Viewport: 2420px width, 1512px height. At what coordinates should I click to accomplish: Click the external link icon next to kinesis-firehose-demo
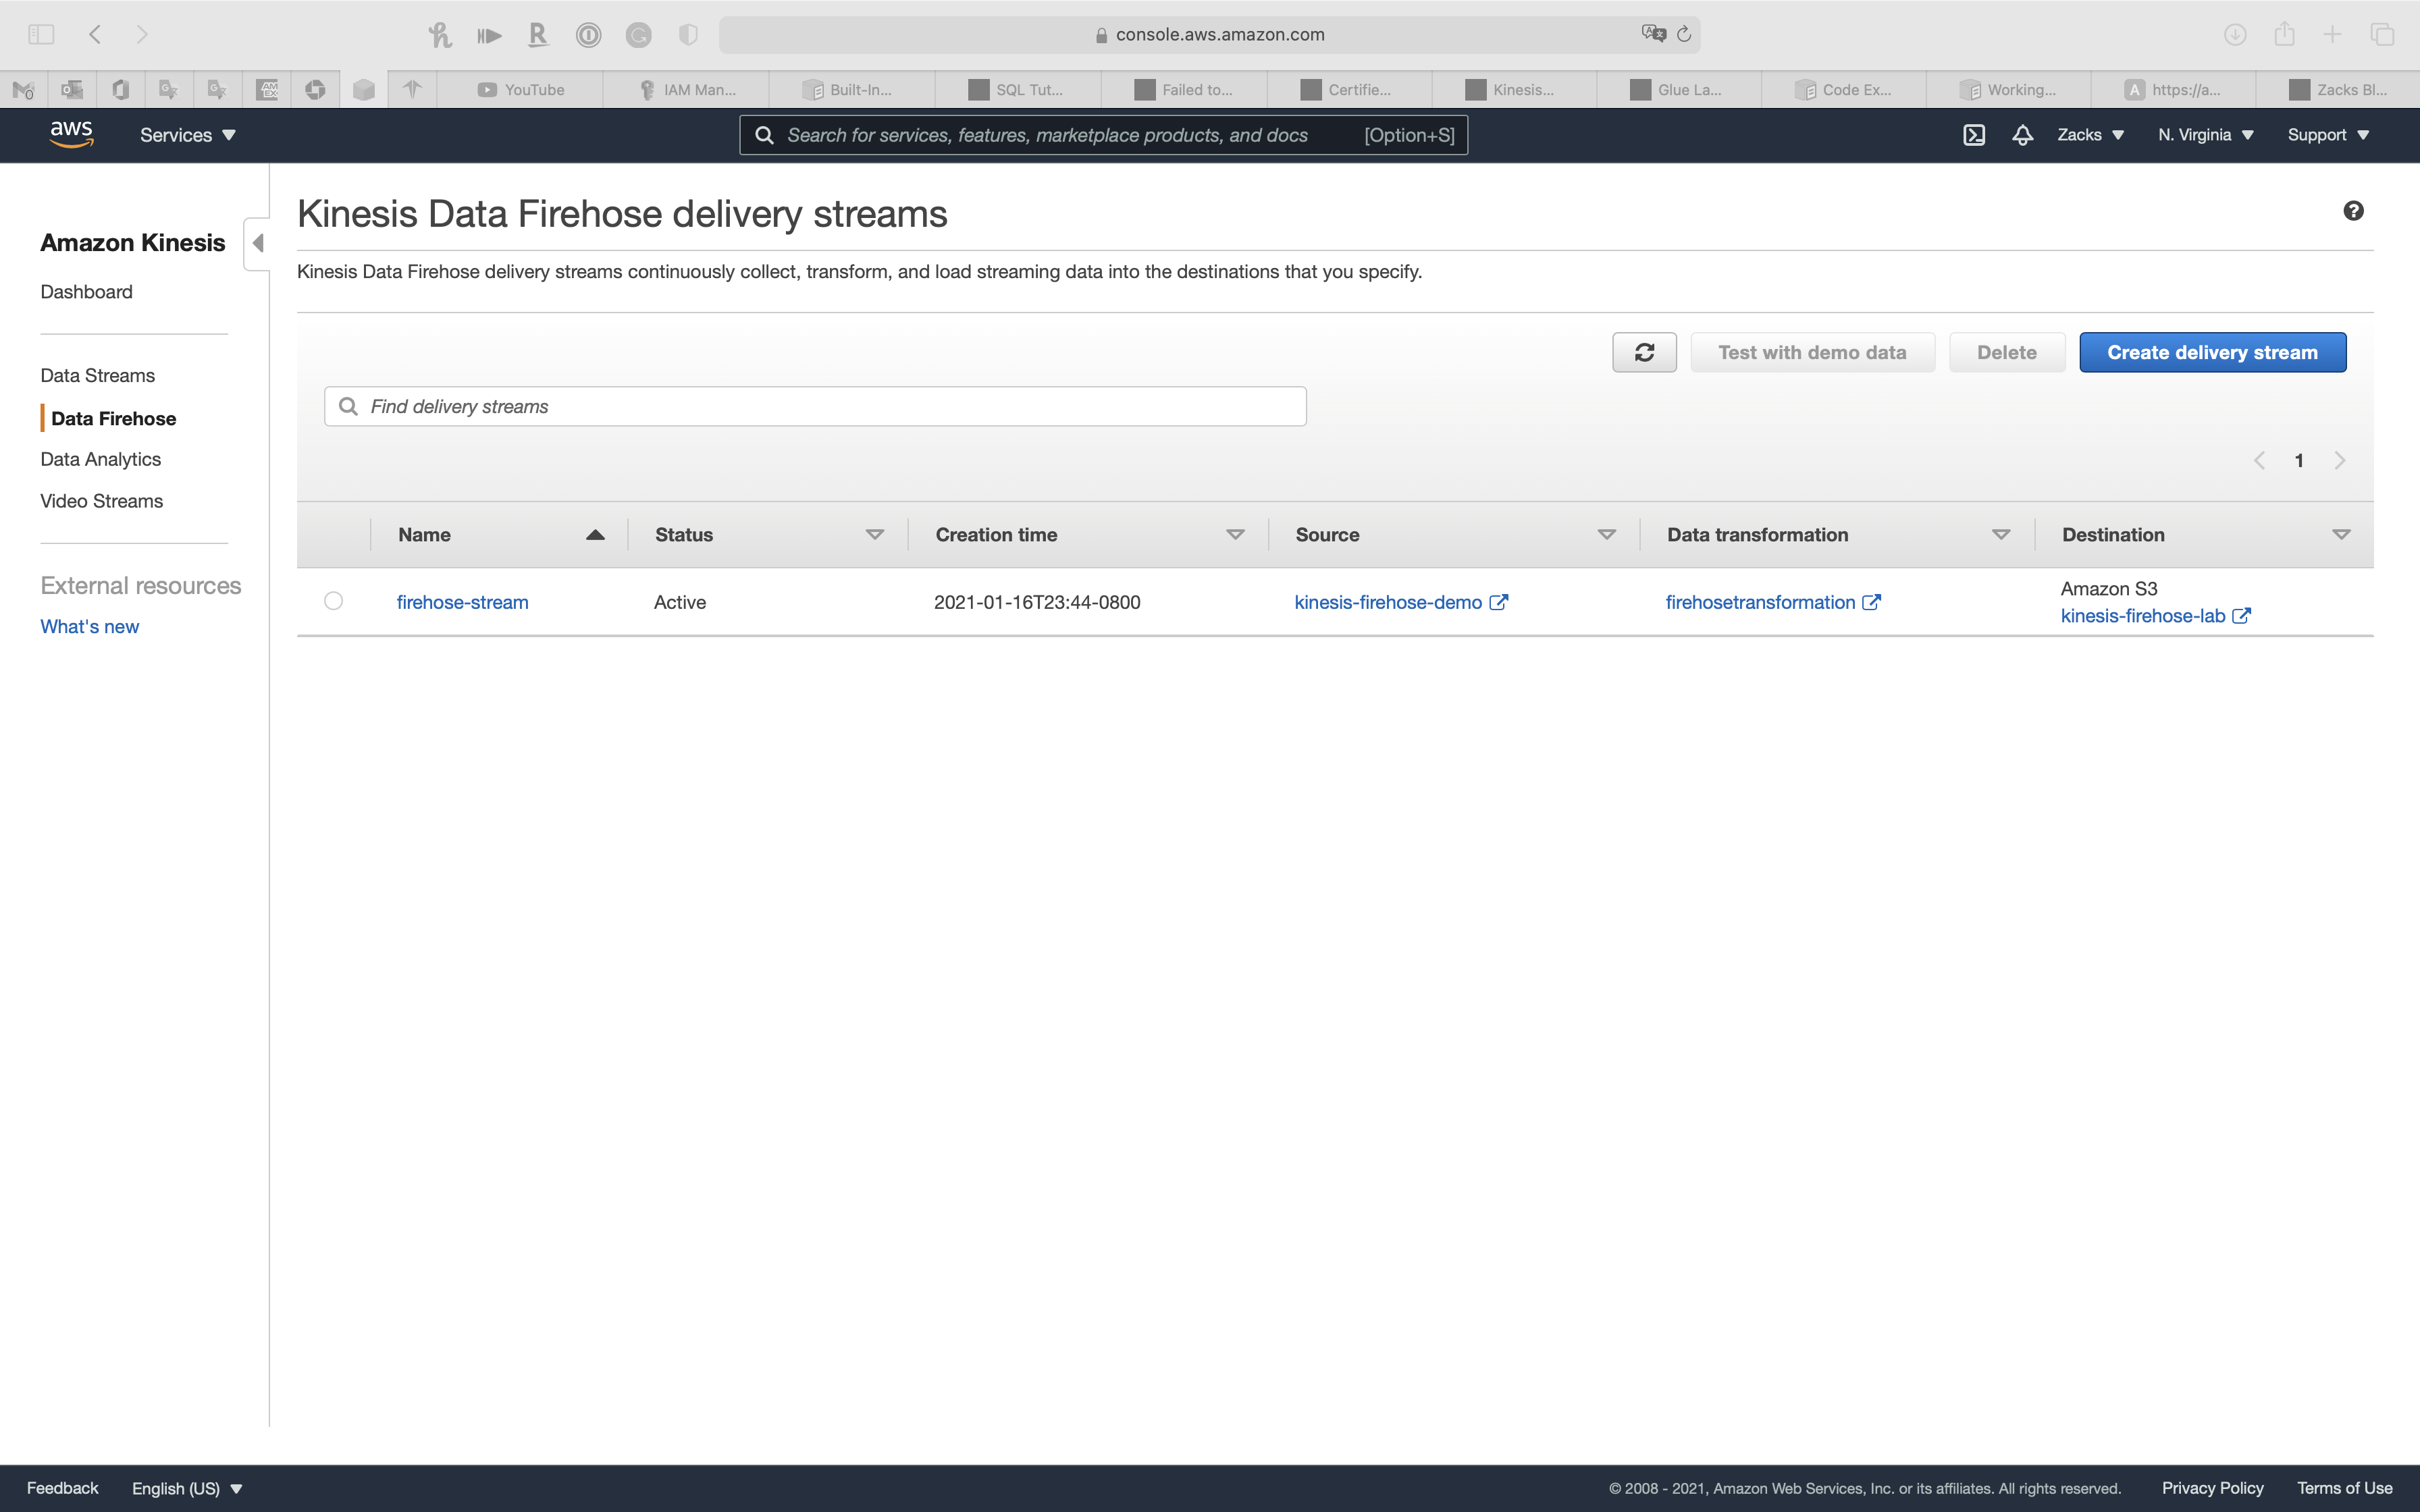(x=1499, y=602)
